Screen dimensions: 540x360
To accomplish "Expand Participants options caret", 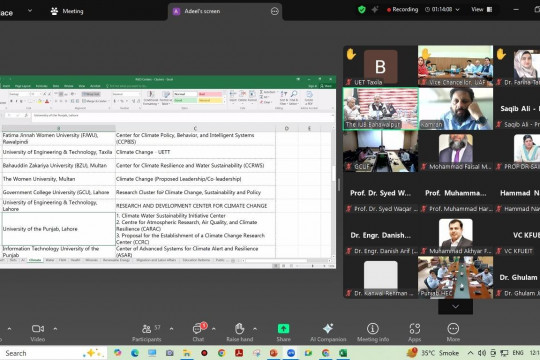I will (171, 329).
